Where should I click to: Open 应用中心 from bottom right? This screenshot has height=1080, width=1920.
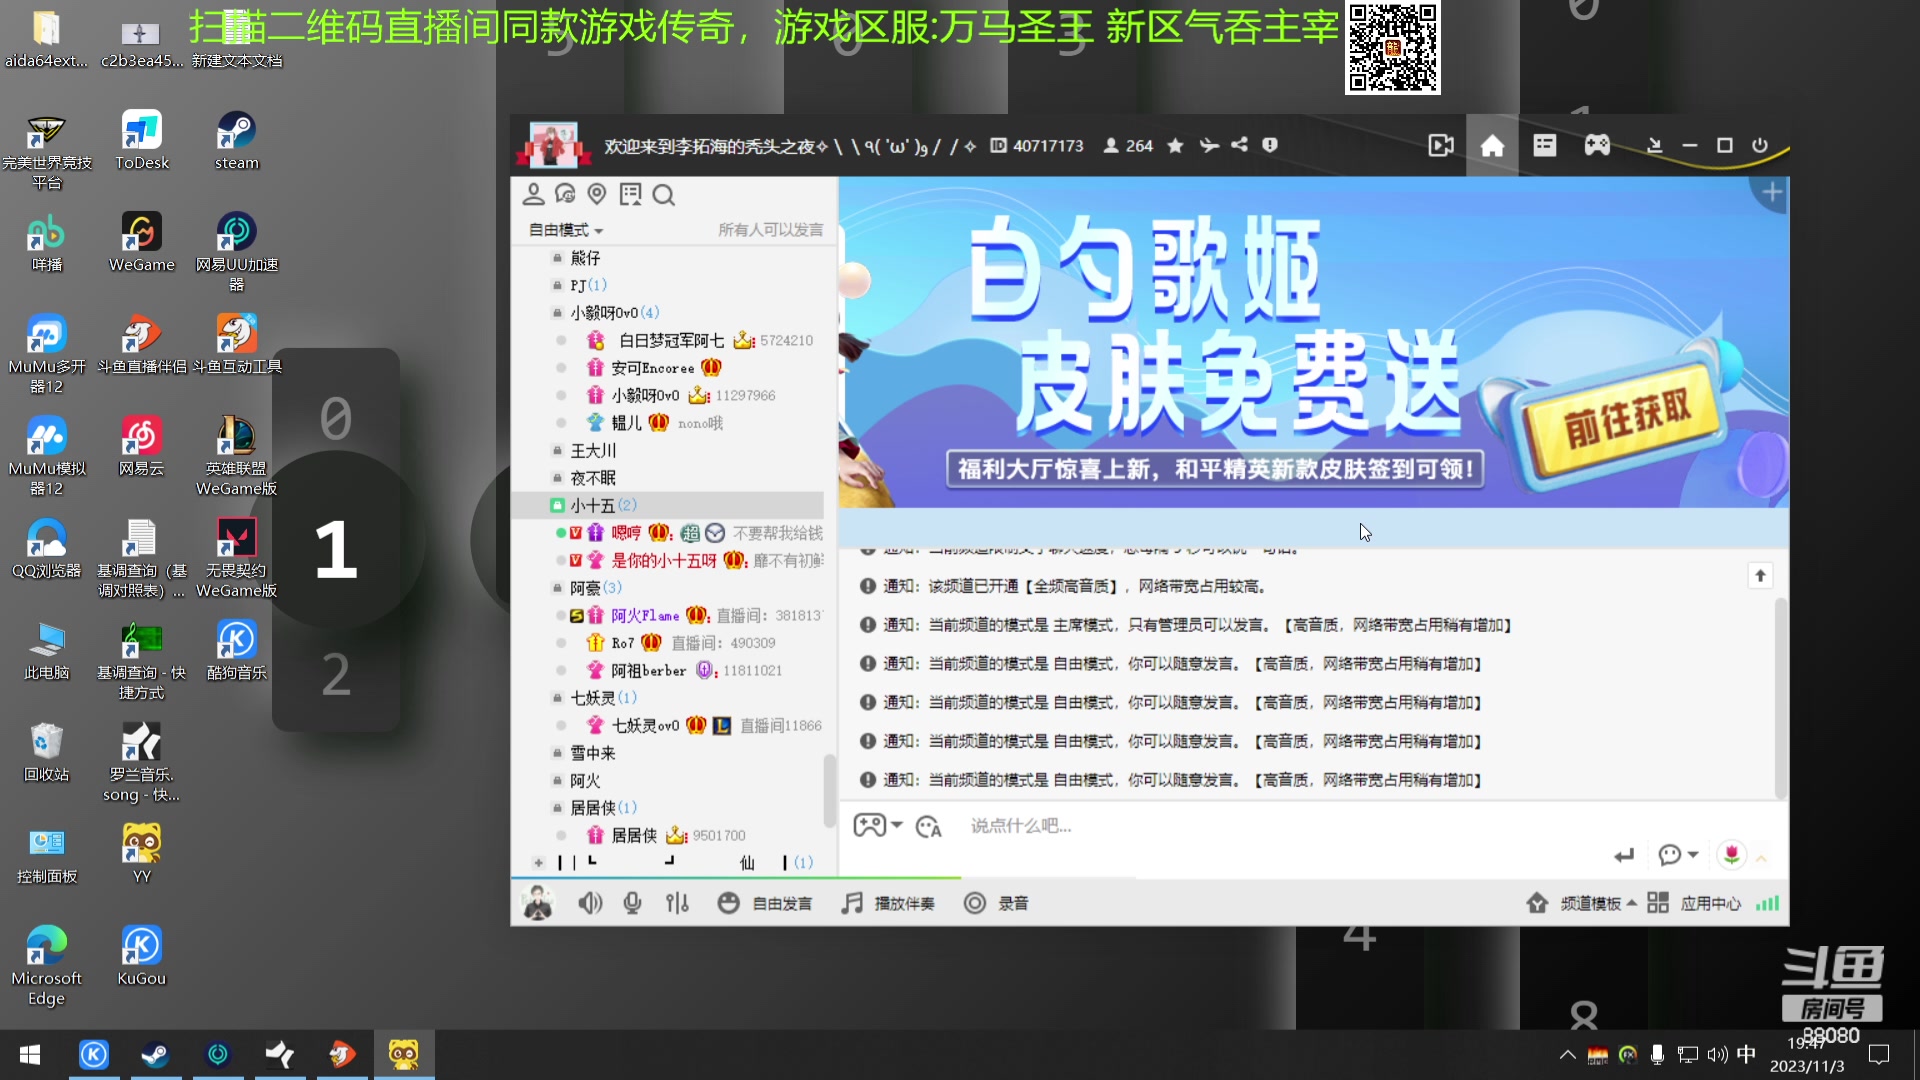[x=1712, y=902]
